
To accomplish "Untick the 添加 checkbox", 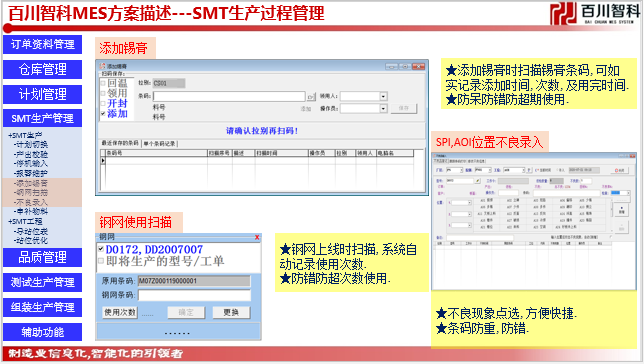I will (x=103, y=114).
